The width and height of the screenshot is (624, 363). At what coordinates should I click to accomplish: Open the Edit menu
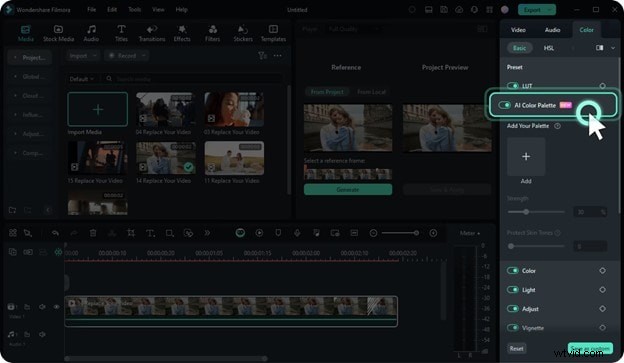[112, 10]
